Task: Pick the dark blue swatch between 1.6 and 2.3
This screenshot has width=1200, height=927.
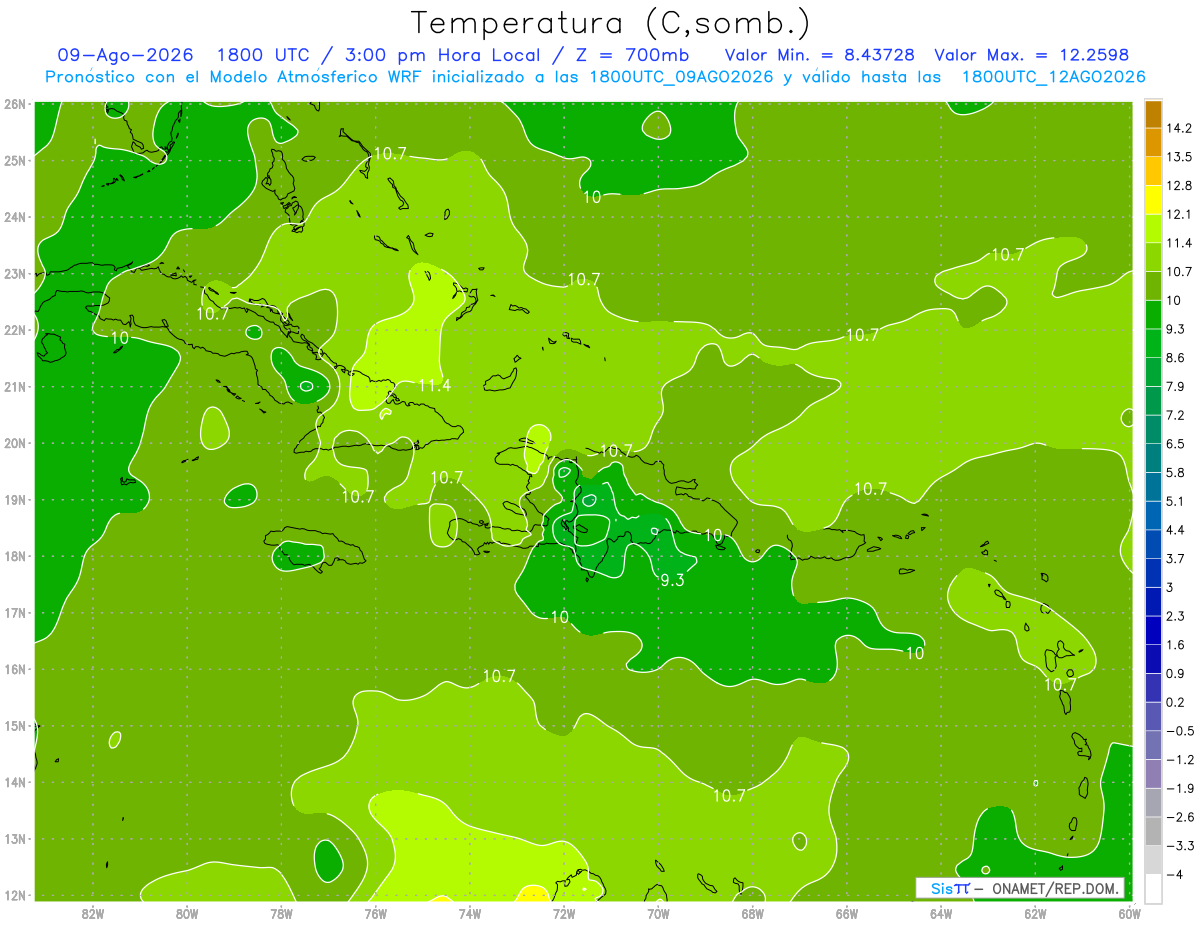Action: click(x=1153, y=629)
